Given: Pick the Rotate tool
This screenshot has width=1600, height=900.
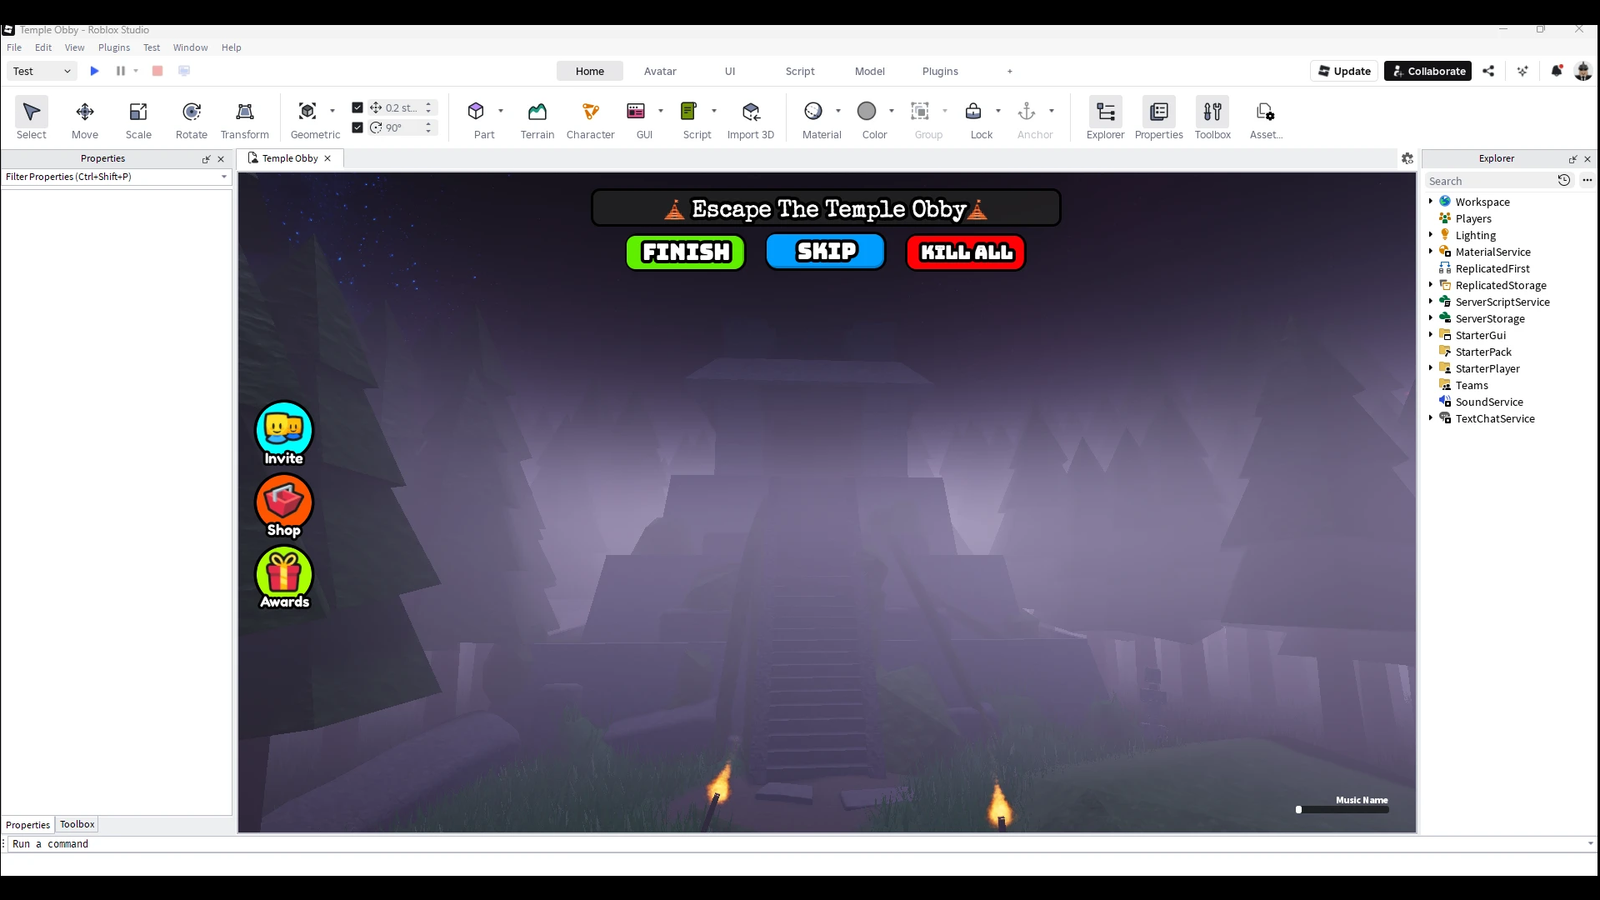Looking at the screenshot, I should pyautogui.click(x=191, y=118).
